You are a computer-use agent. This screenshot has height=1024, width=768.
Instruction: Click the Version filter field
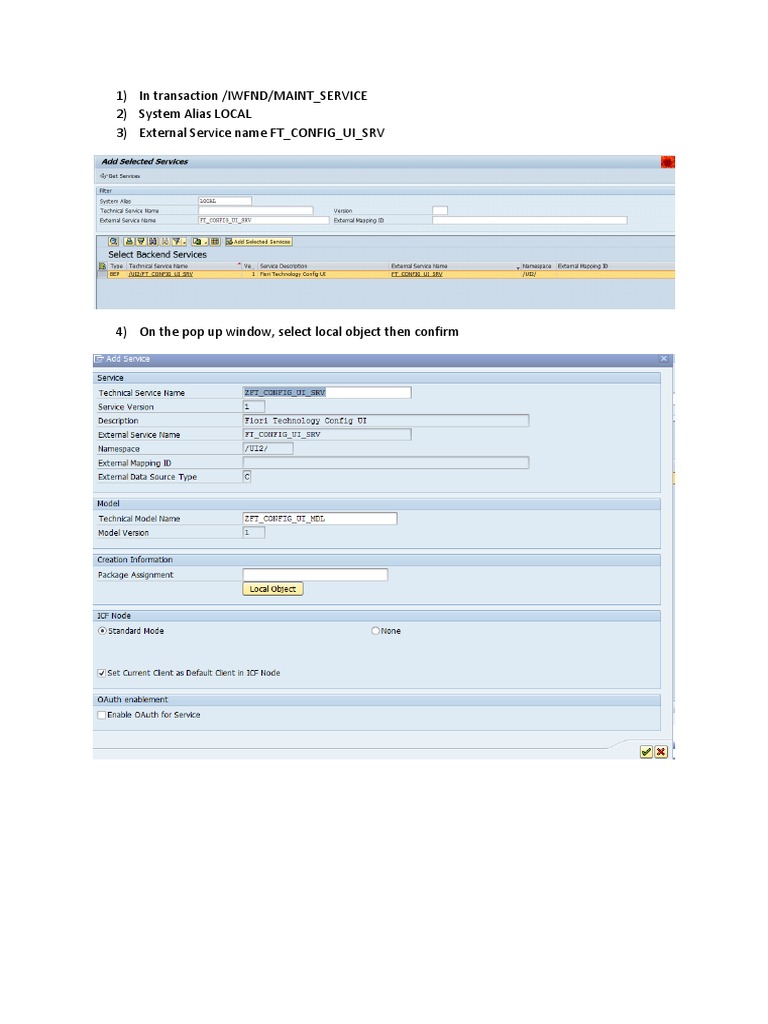tap(440, 210)
